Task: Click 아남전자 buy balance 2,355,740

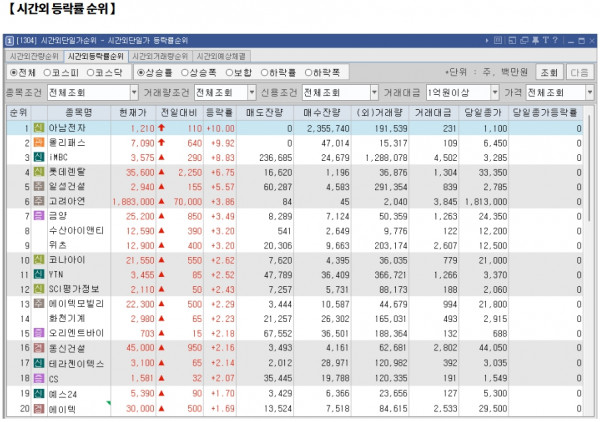Action: 328,128
